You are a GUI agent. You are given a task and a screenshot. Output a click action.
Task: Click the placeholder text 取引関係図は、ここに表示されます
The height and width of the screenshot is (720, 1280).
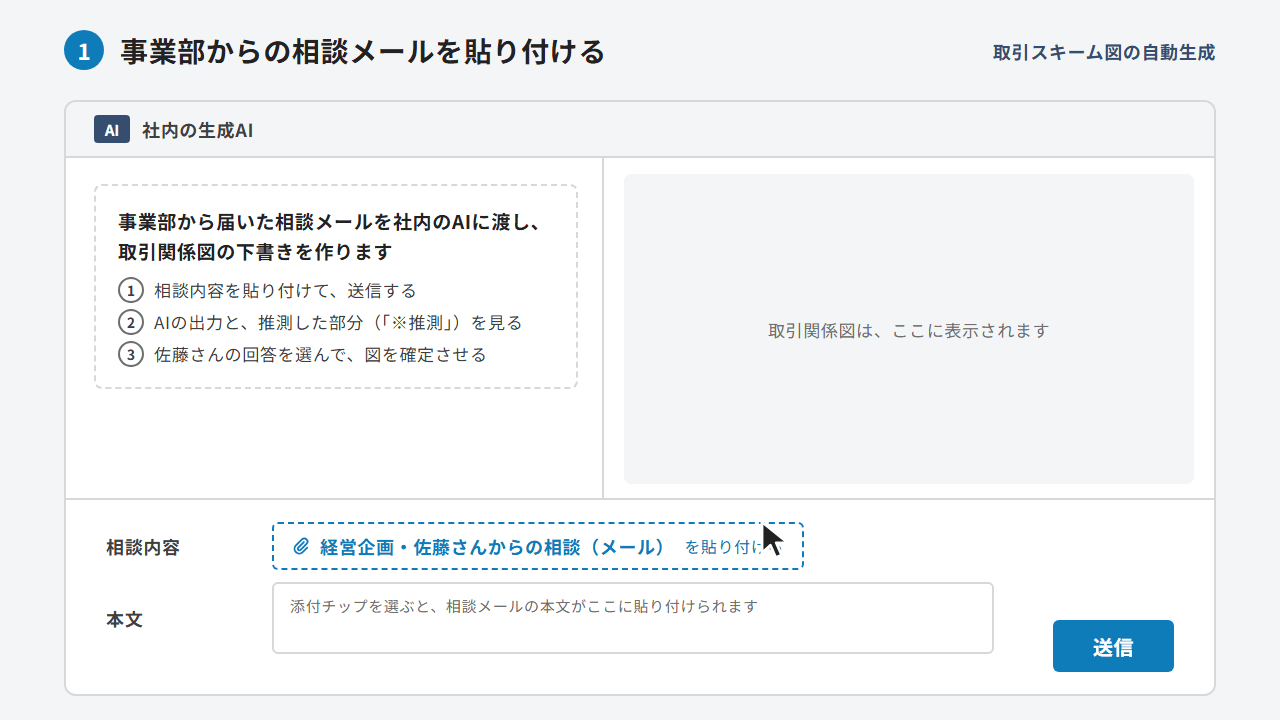[x=909, y=330]
